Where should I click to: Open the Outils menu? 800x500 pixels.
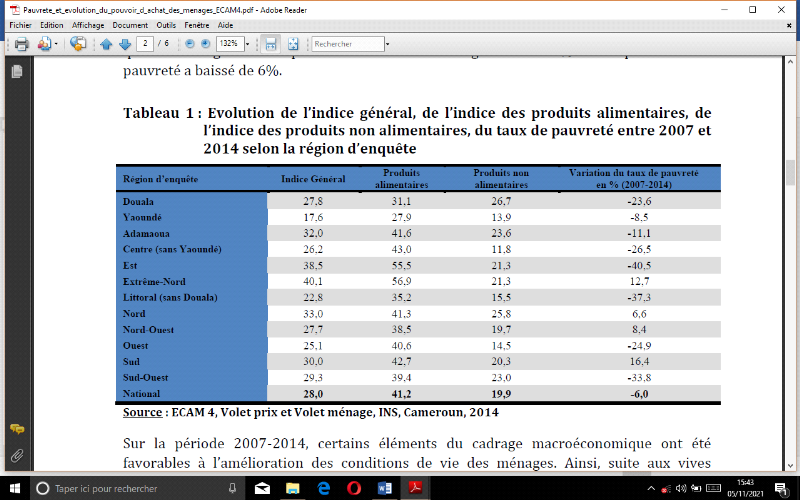tap(166, 25)
